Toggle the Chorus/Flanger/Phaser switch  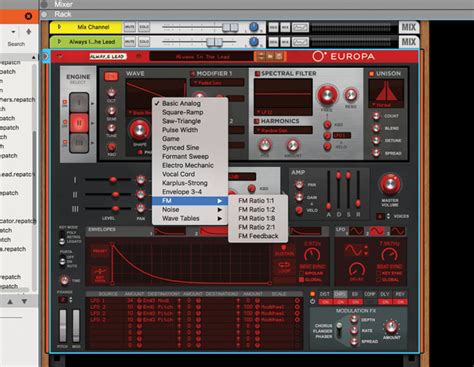coord(339,331)
